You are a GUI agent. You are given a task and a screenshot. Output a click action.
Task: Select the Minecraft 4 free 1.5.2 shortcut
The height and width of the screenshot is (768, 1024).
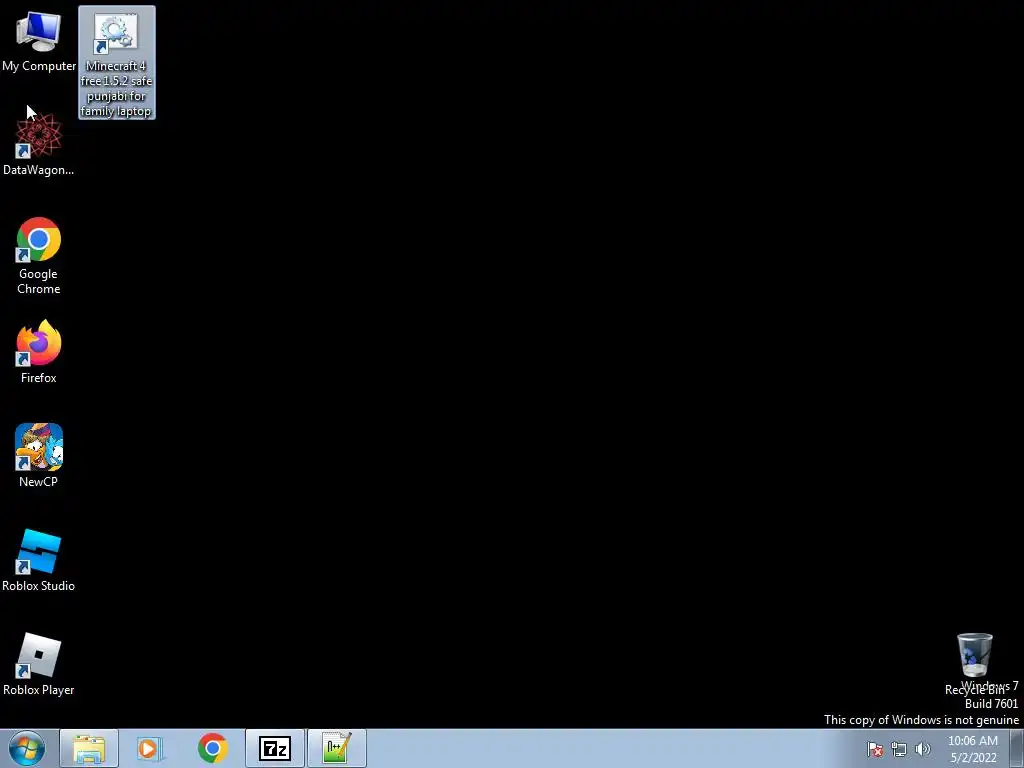click(x=117, y=63)
